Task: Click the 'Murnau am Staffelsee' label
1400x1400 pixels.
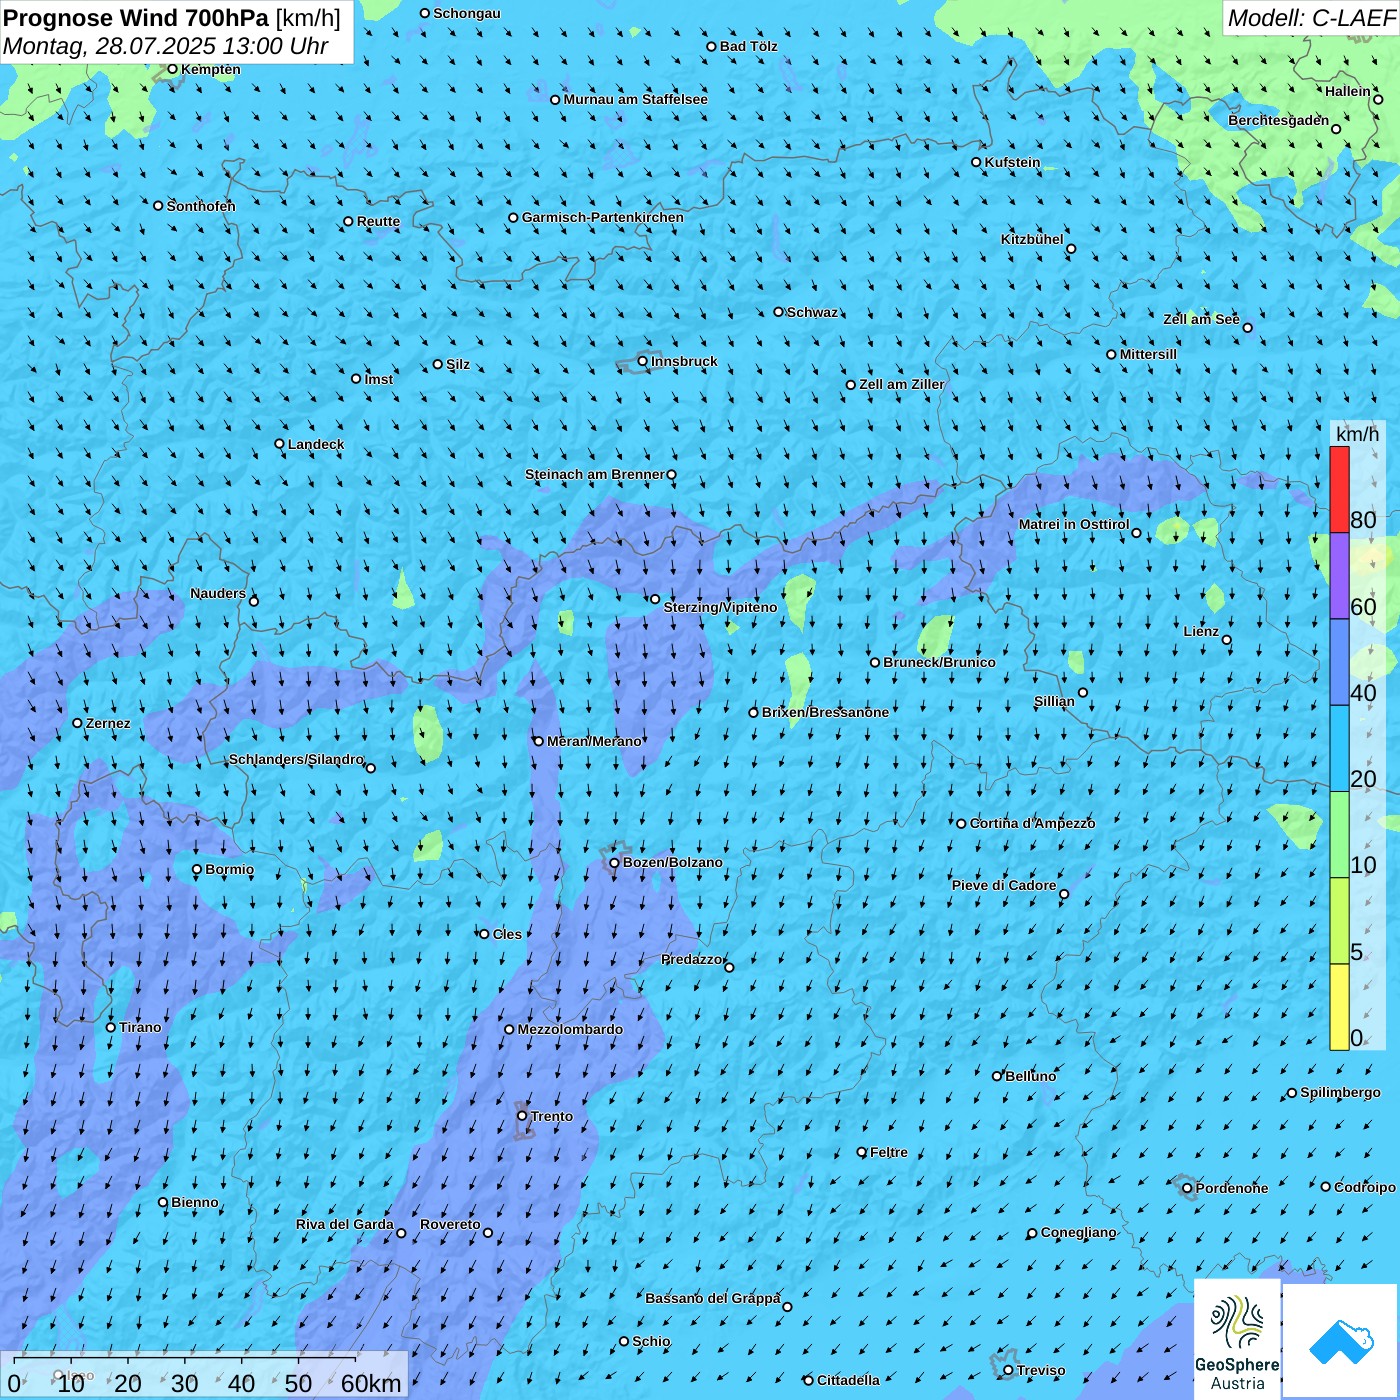Action: [635, 99]
